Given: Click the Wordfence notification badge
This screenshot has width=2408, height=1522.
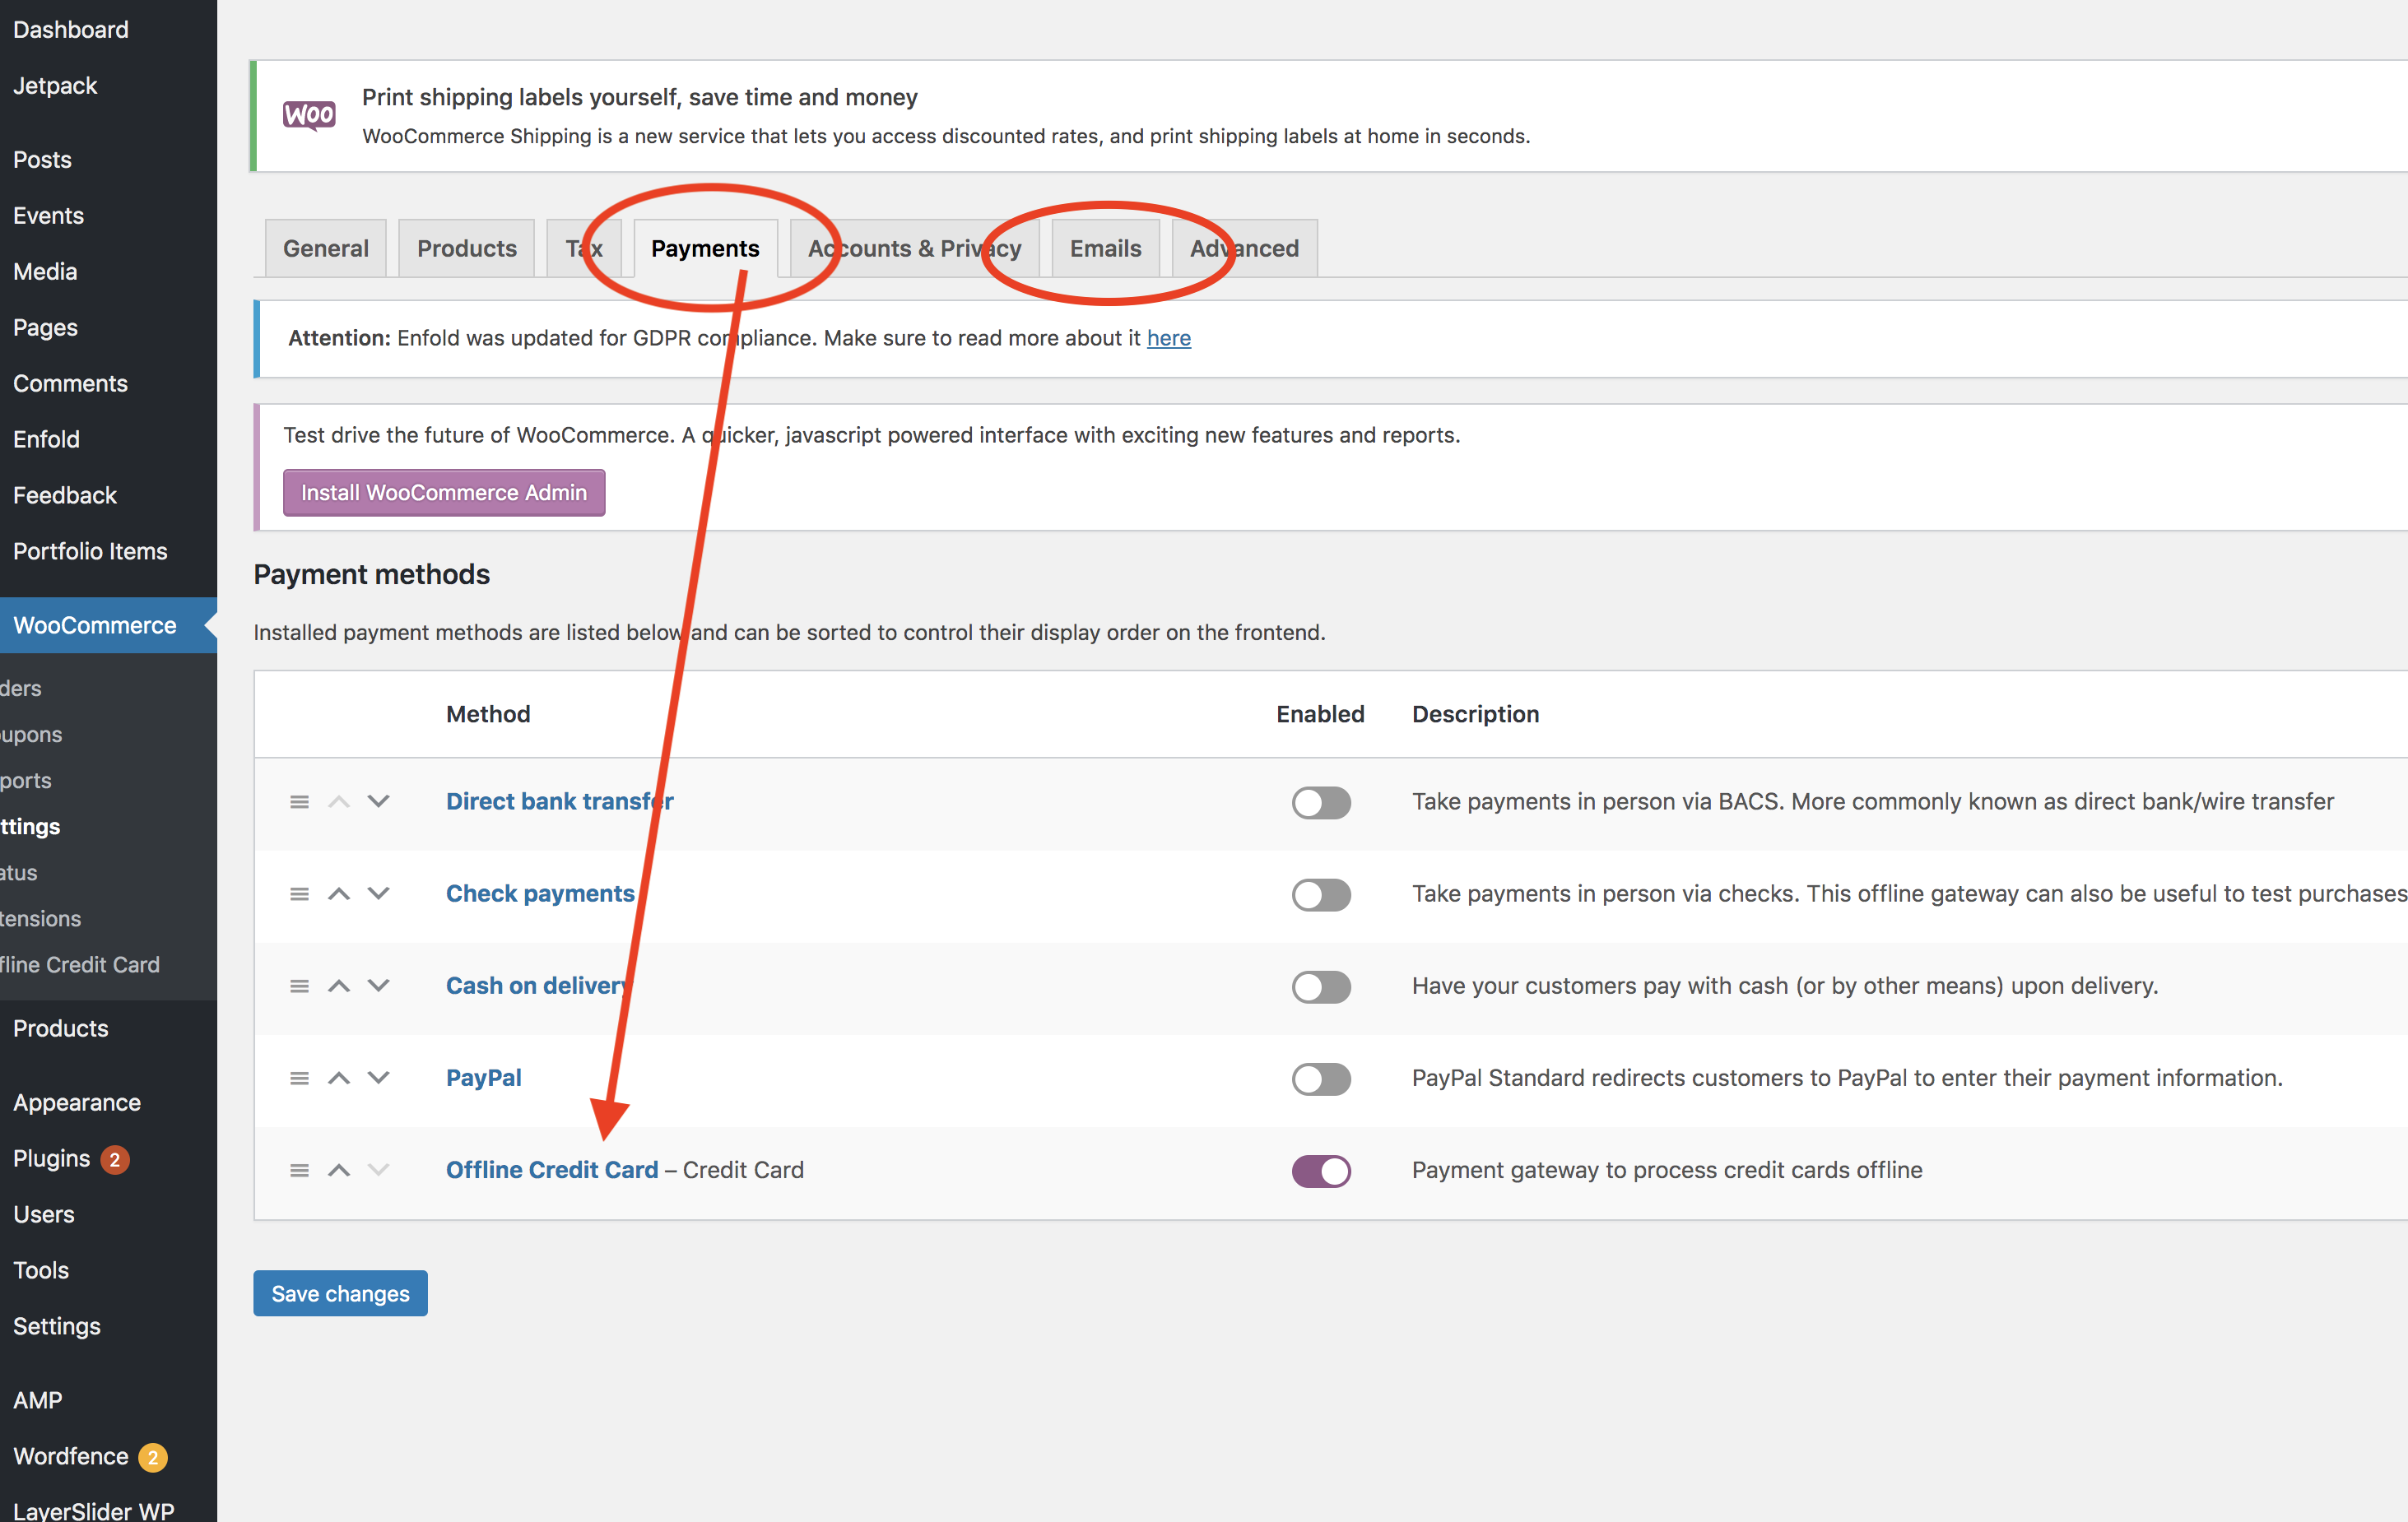Looking at the screenshot, I should pyautogui.click(x=153, y=1457).
